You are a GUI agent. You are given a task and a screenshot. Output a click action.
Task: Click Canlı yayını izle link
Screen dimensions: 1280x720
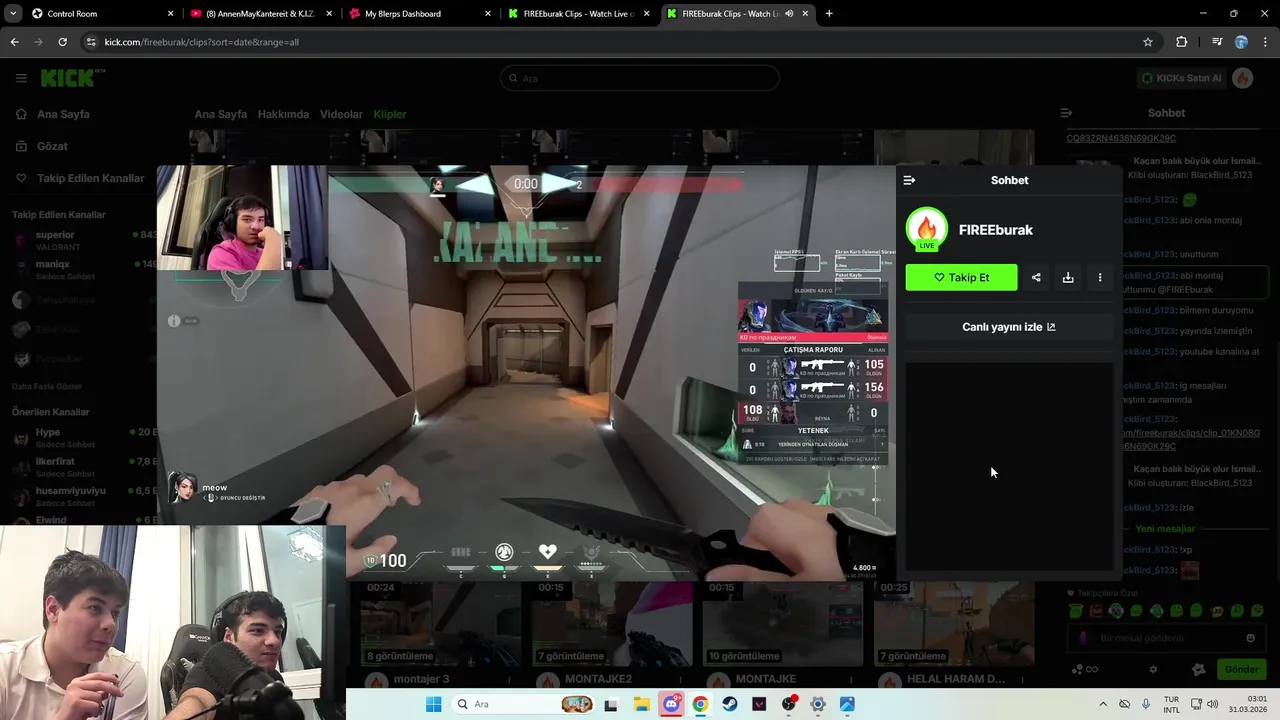click(1009, 327)
